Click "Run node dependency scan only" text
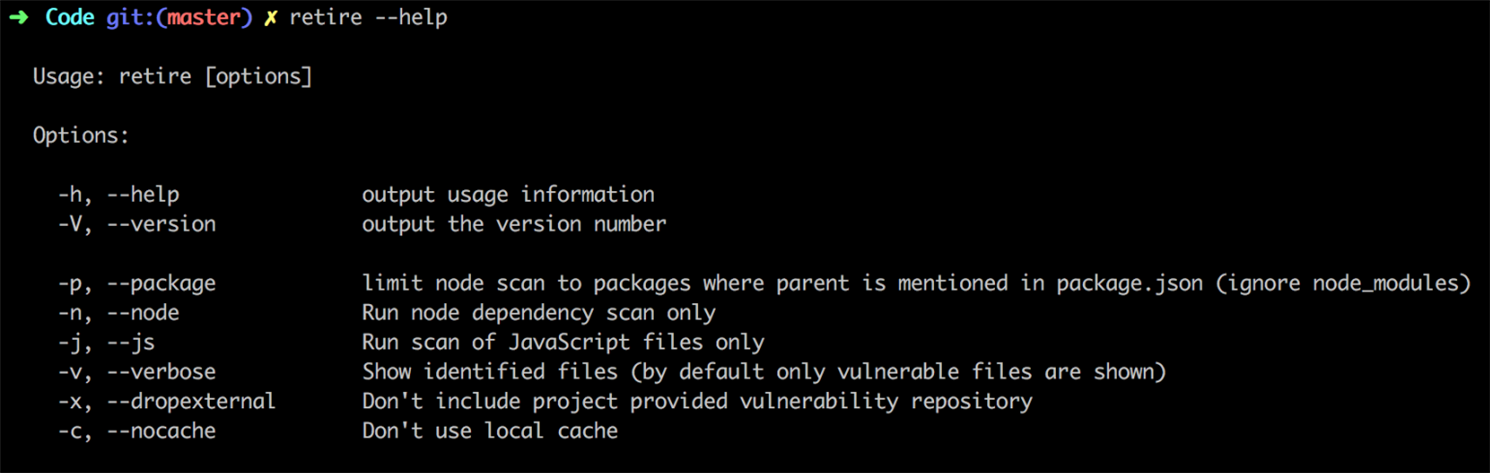Screen dimensions: 1490x473 coord(538,313)
